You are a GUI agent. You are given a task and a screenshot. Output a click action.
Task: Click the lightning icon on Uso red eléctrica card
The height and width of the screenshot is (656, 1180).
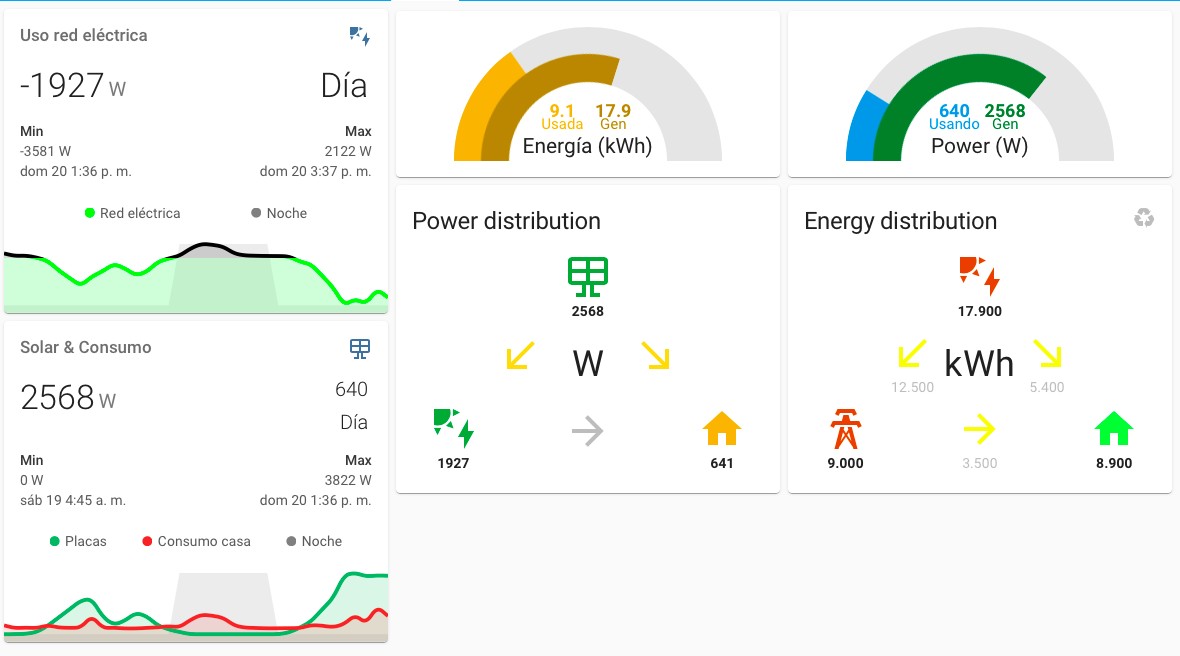click(x=358, y=36)
